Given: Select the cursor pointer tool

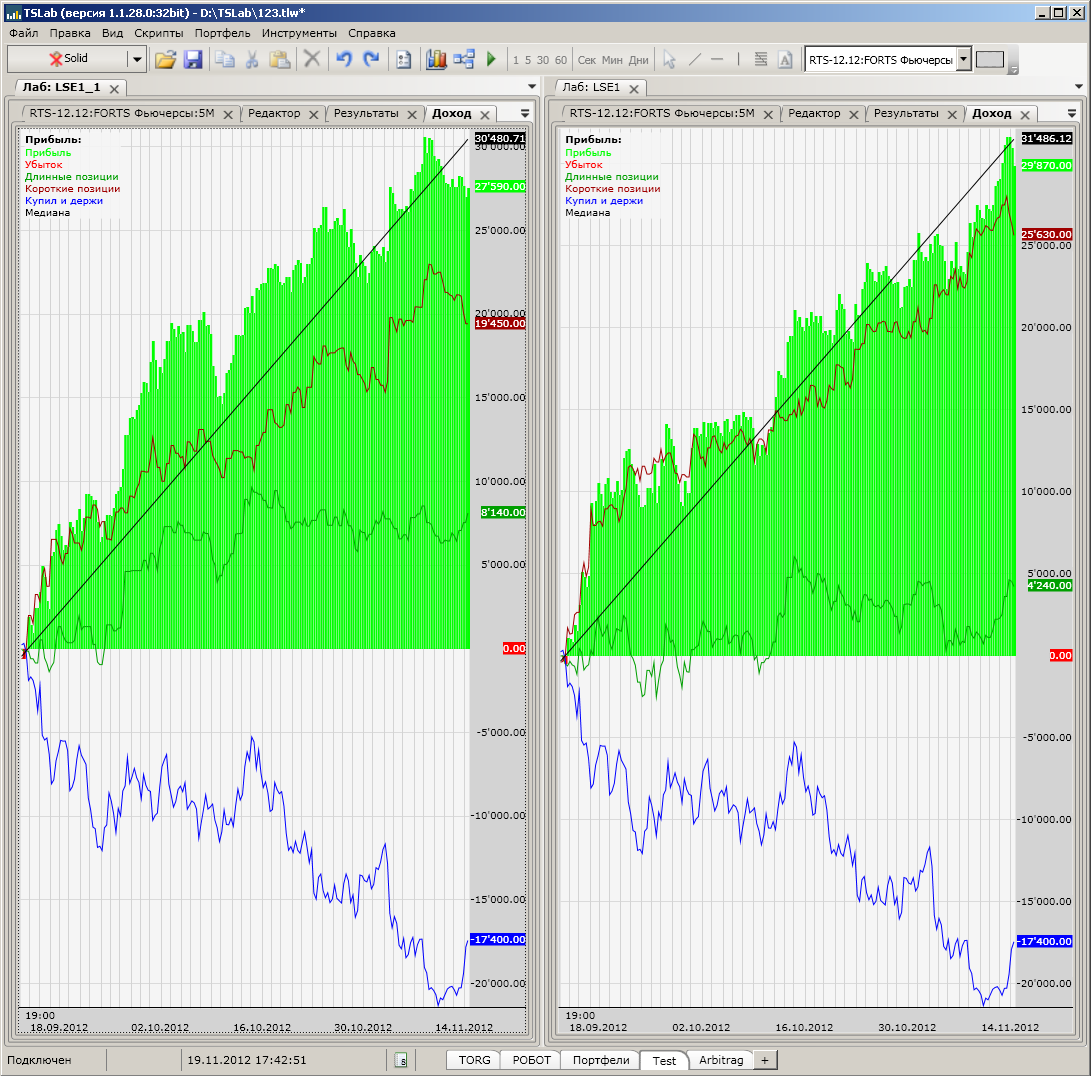Looking at the screenshot, I should (x=669, y=60).
